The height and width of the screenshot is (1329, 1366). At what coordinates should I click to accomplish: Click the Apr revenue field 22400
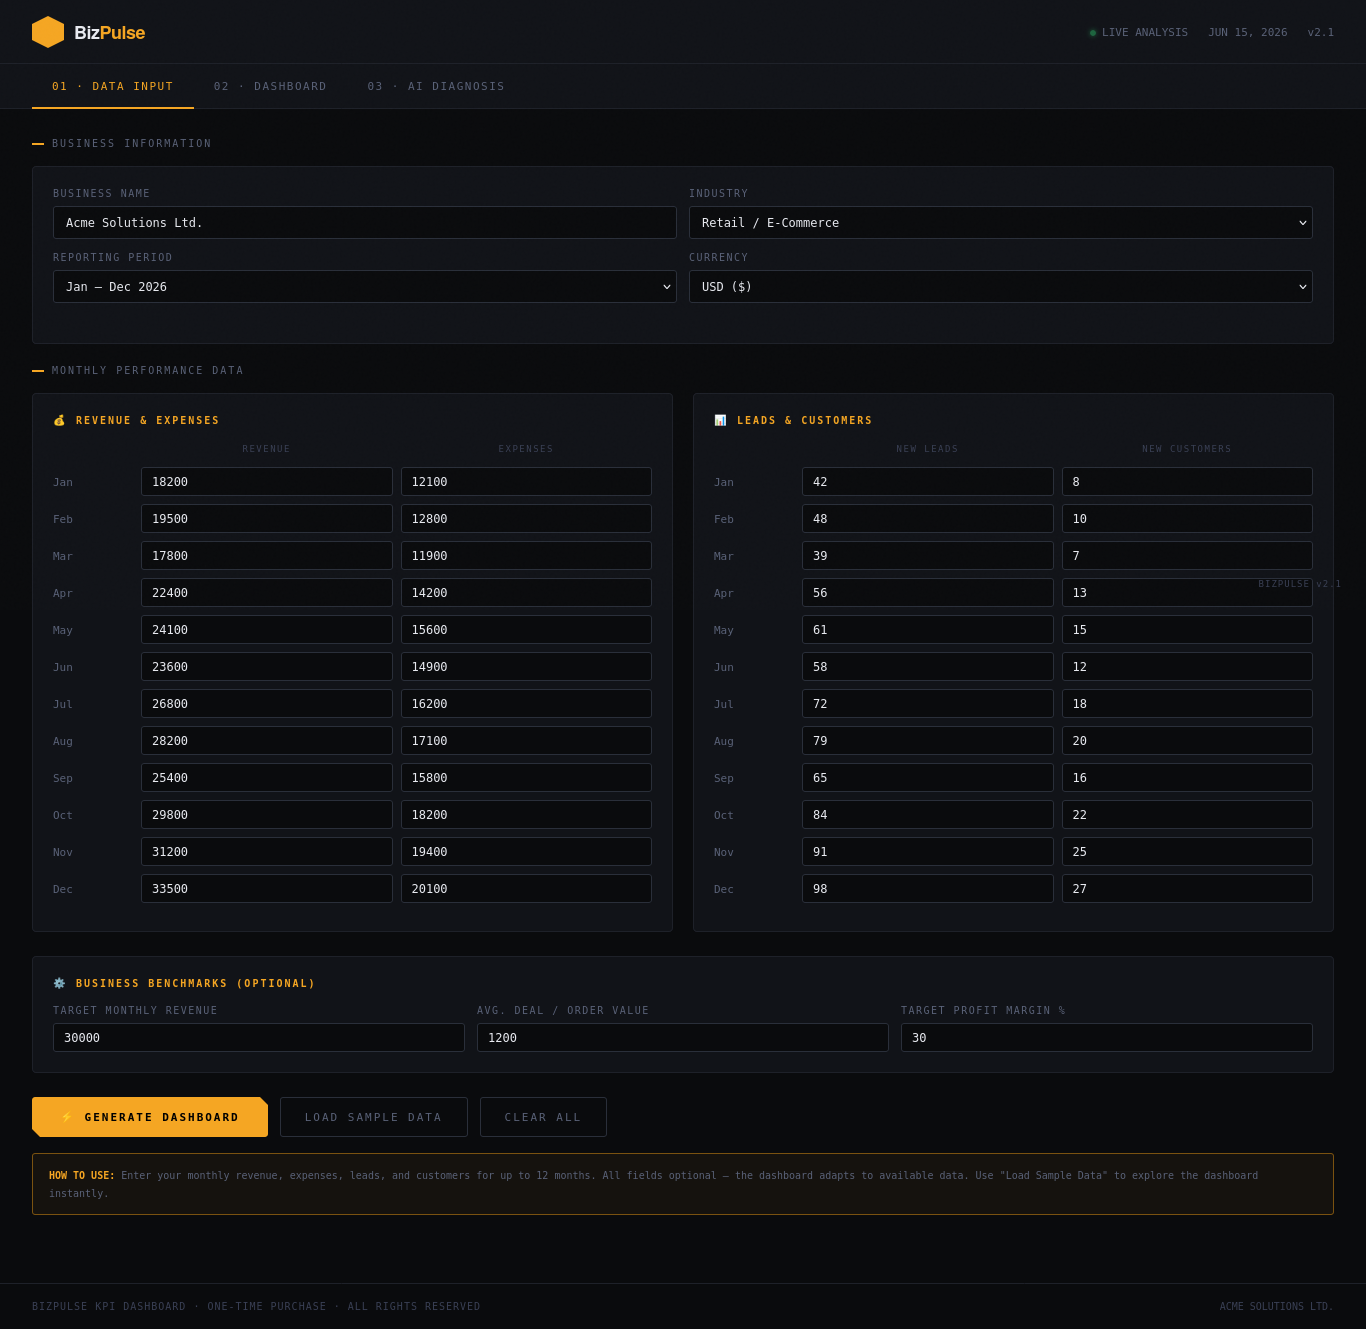point(266,593)
